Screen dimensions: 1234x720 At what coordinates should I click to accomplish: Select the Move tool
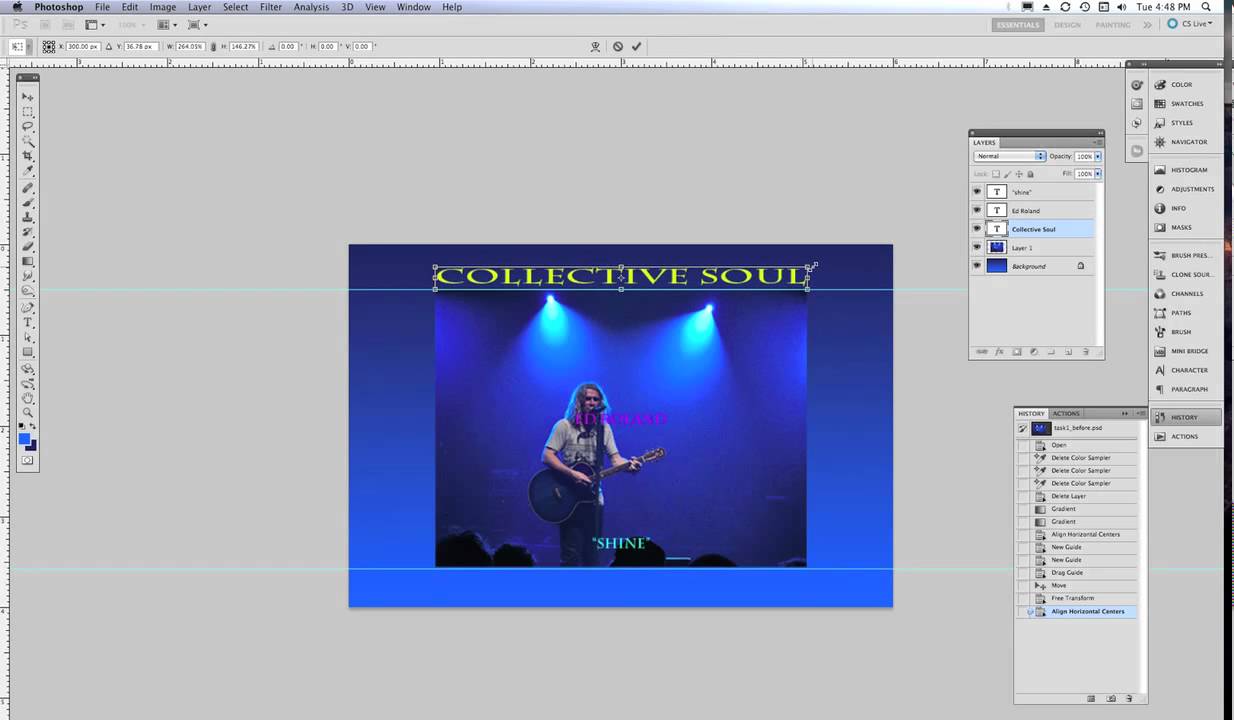[28, 97]
